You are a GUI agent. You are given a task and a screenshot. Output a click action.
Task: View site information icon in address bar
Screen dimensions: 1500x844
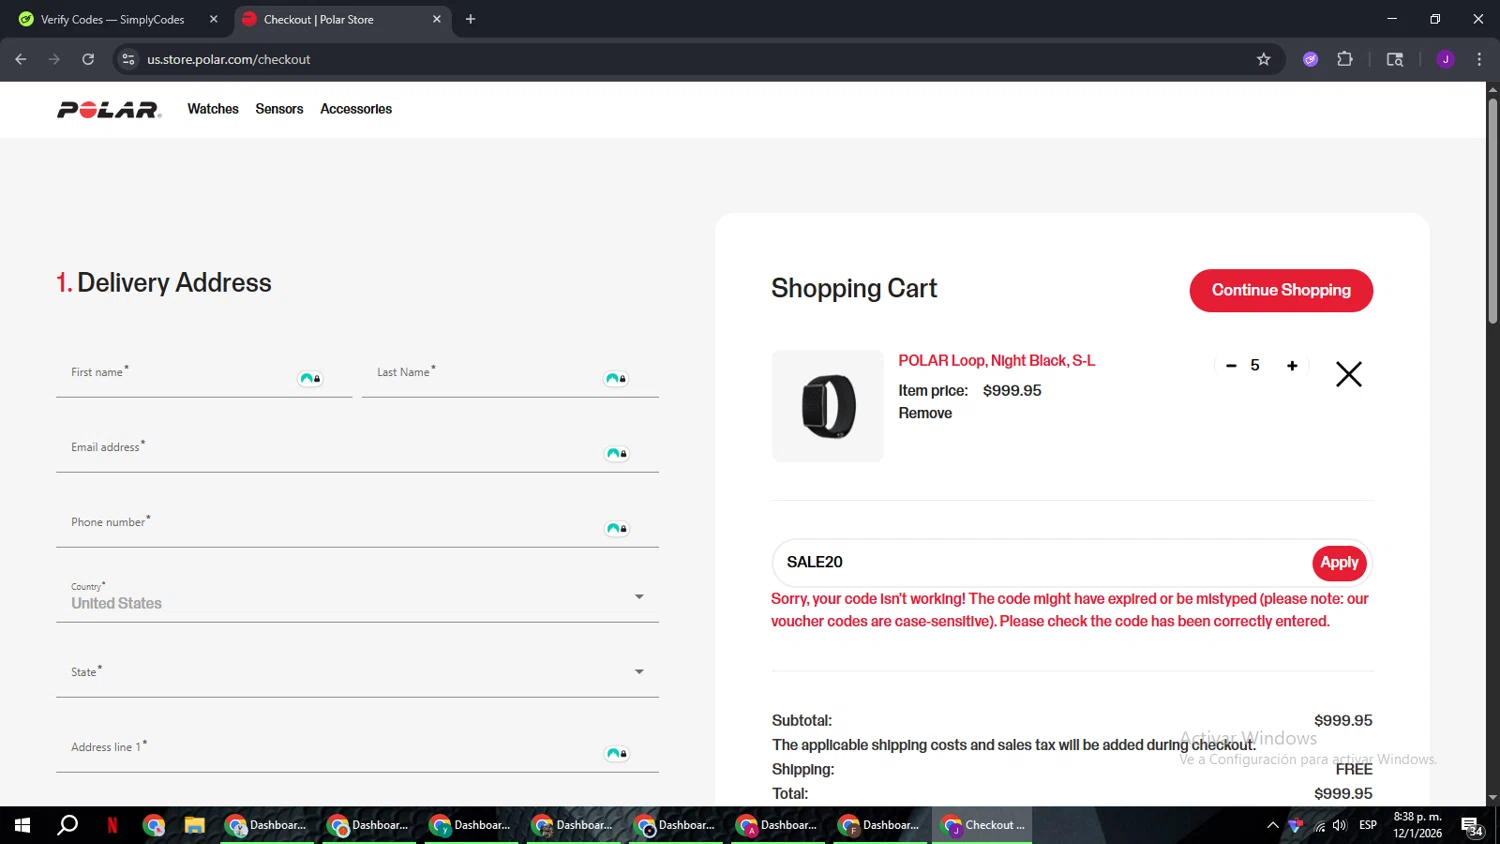[128, 59]
